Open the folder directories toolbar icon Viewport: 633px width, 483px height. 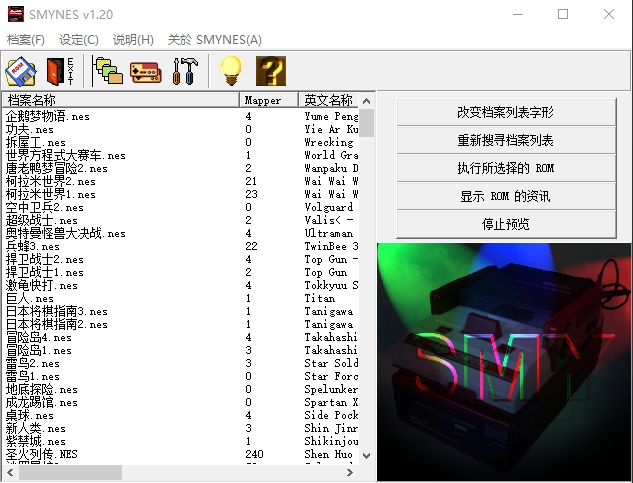click(x=107, y=71)
